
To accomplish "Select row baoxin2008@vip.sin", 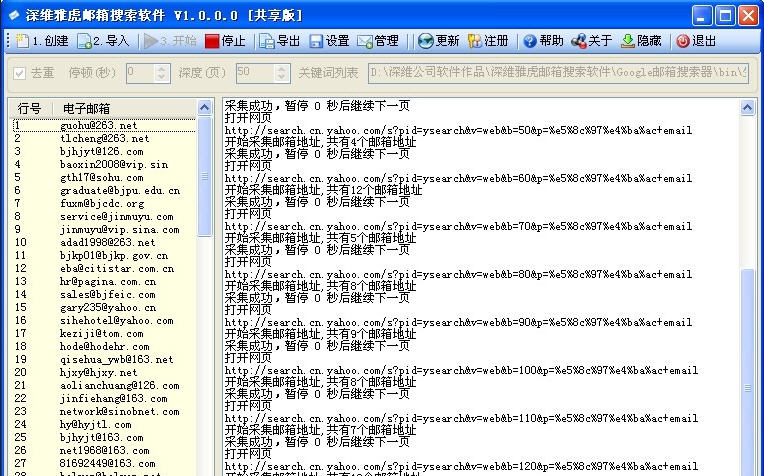I will coord(103,165).
